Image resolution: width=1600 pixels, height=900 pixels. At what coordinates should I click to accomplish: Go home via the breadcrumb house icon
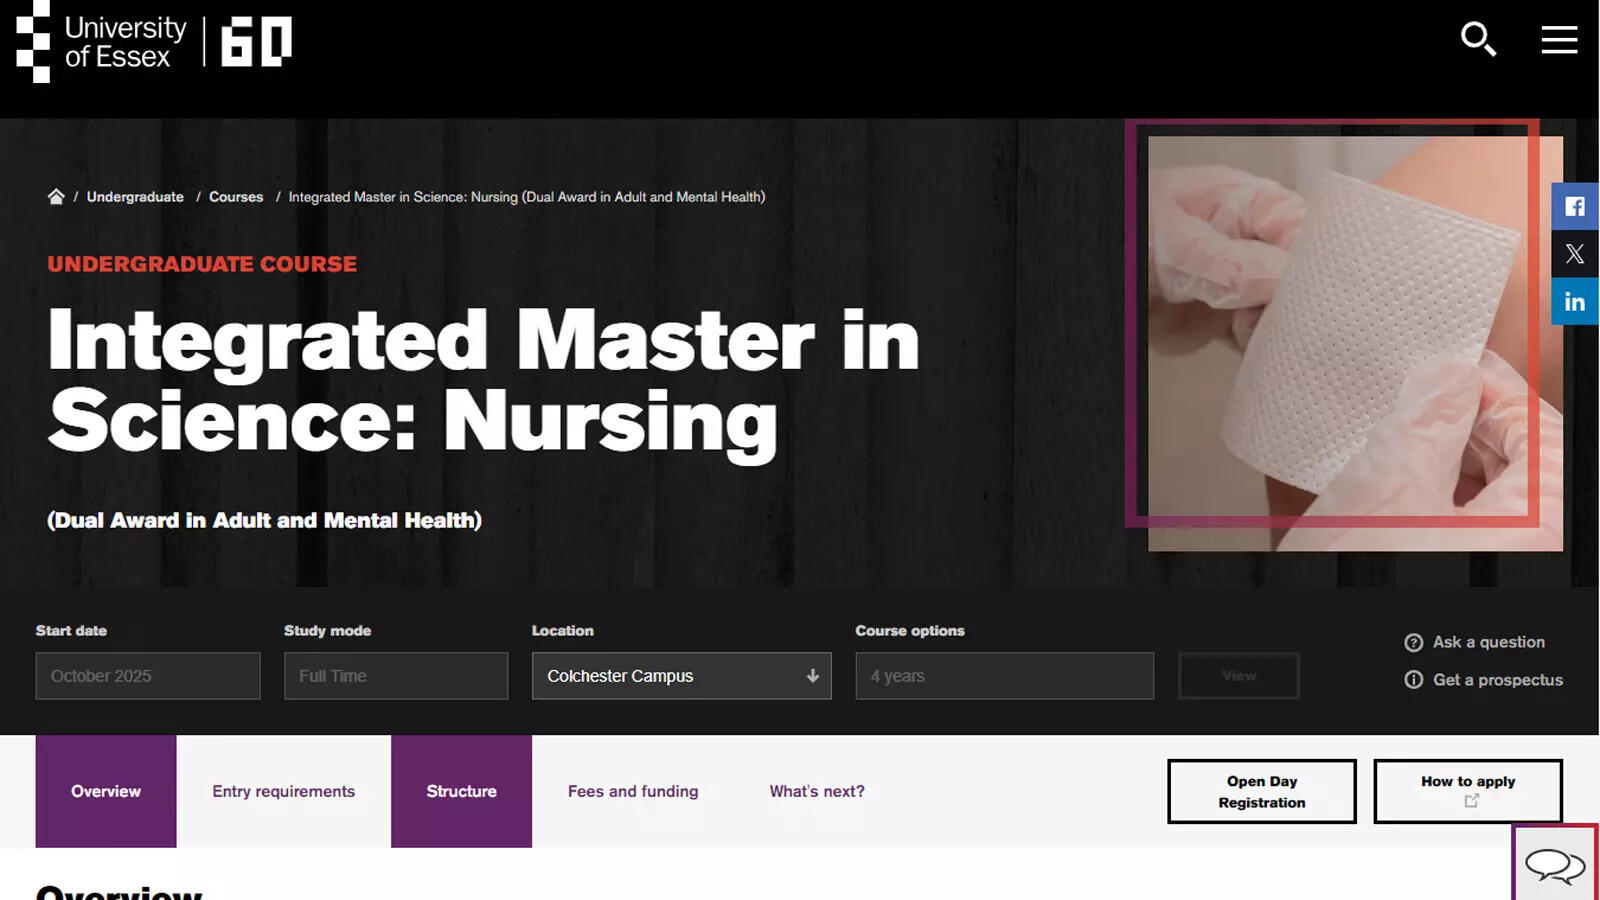pyautogui.click(x=56, y=196)
